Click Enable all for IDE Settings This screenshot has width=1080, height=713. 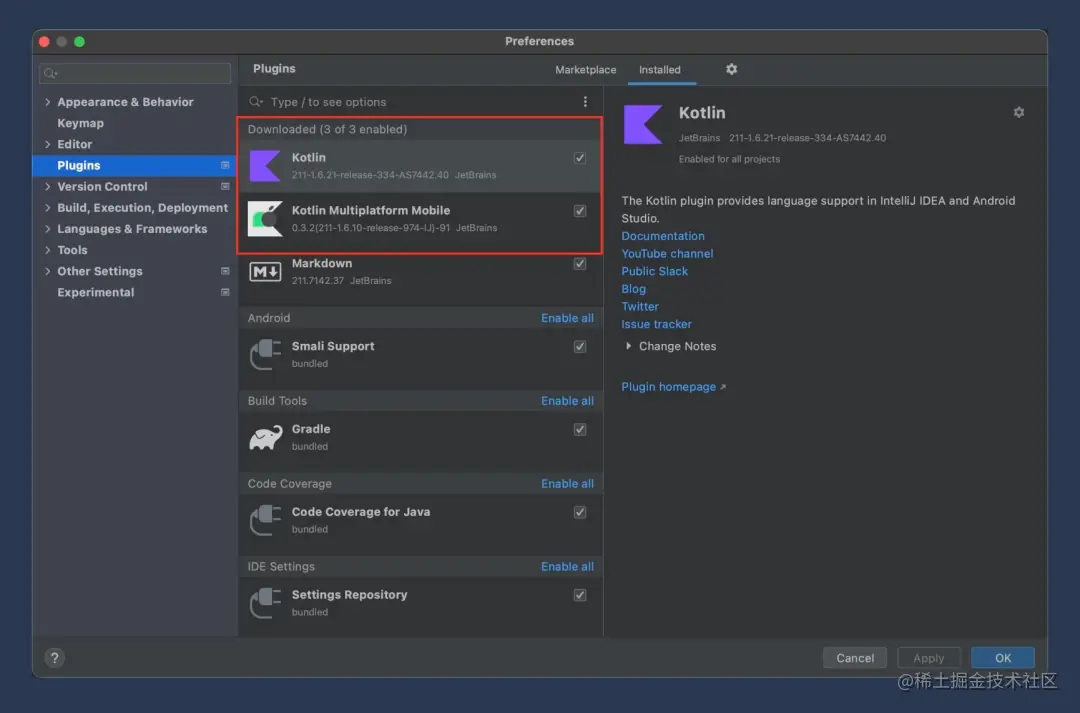click(x=567, y=566)
